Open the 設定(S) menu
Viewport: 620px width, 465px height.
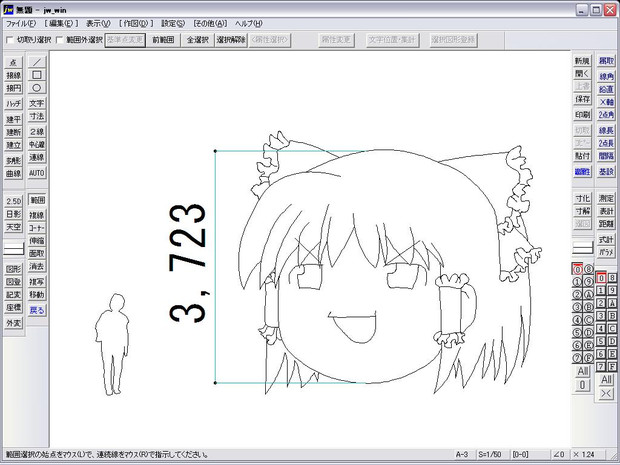[173, 24]
